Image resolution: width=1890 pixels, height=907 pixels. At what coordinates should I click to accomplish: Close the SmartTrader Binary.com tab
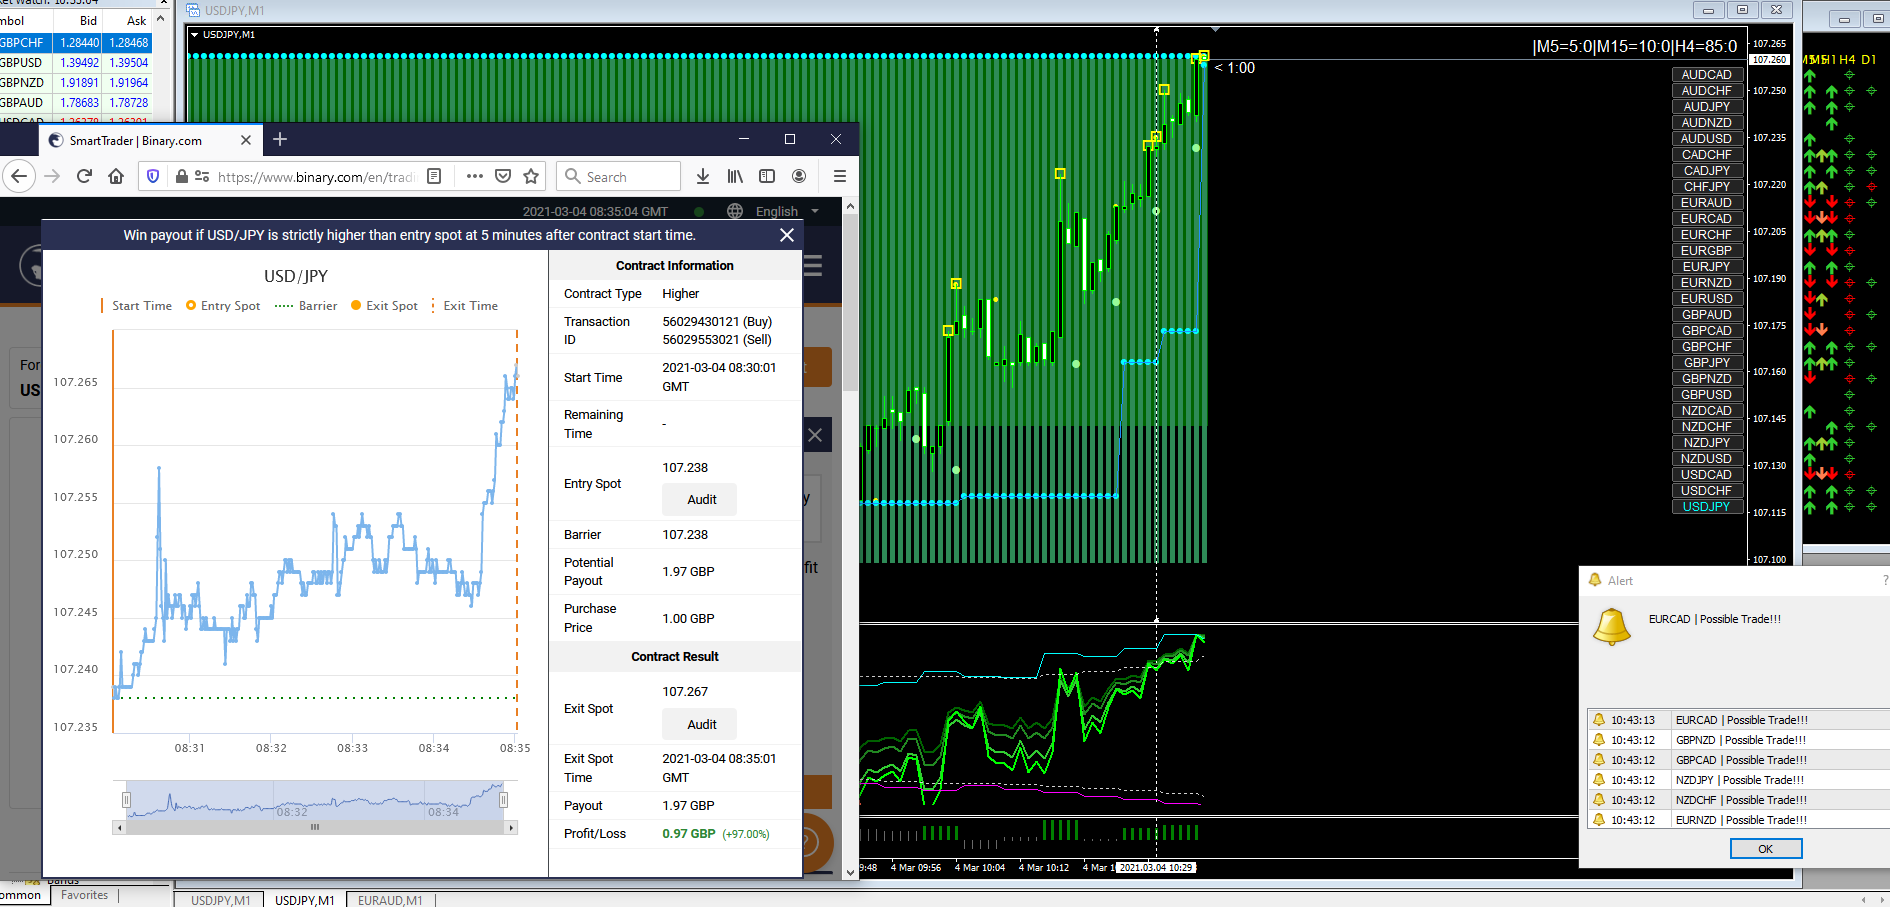click(246, 141)
